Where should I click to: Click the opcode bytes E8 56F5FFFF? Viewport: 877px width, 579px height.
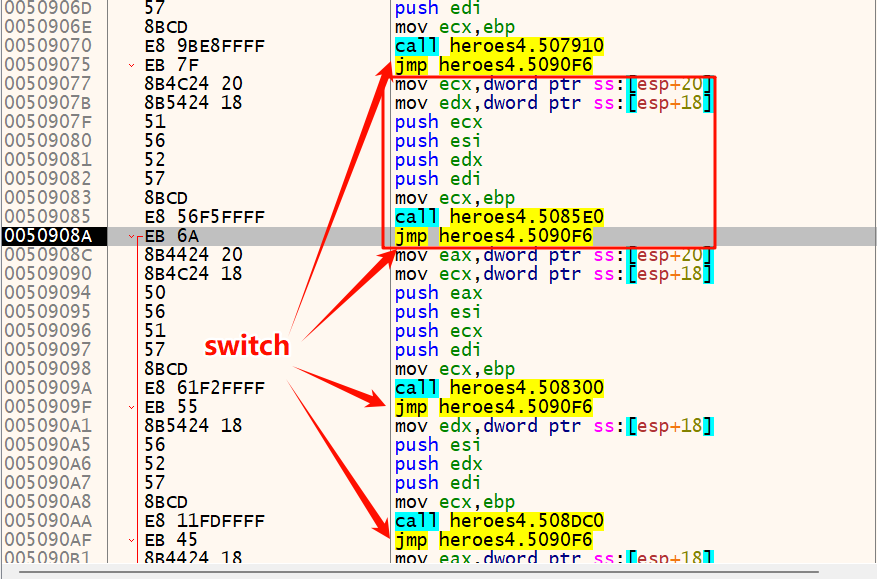point(205,217)
